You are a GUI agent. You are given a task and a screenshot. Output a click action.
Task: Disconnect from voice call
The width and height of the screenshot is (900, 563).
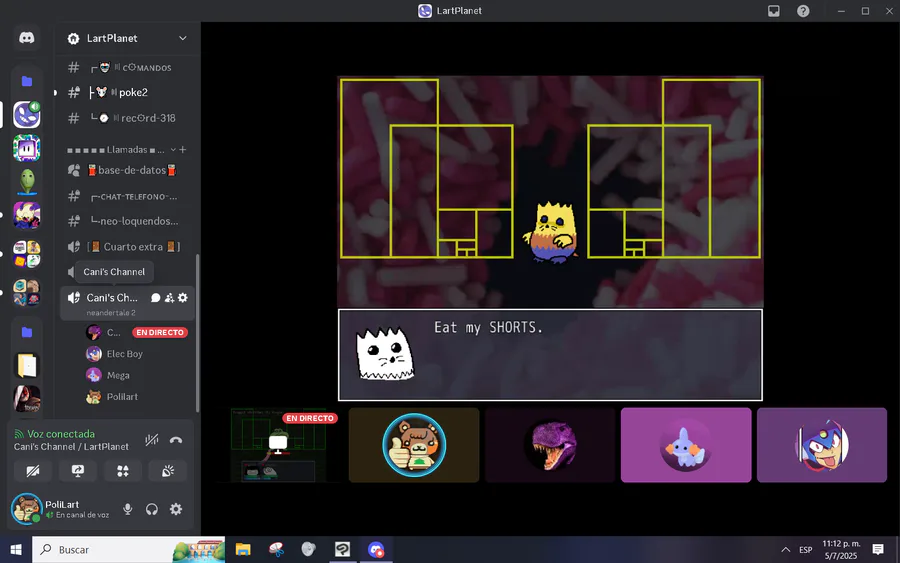pyautogui.click(x=176, y=440)
